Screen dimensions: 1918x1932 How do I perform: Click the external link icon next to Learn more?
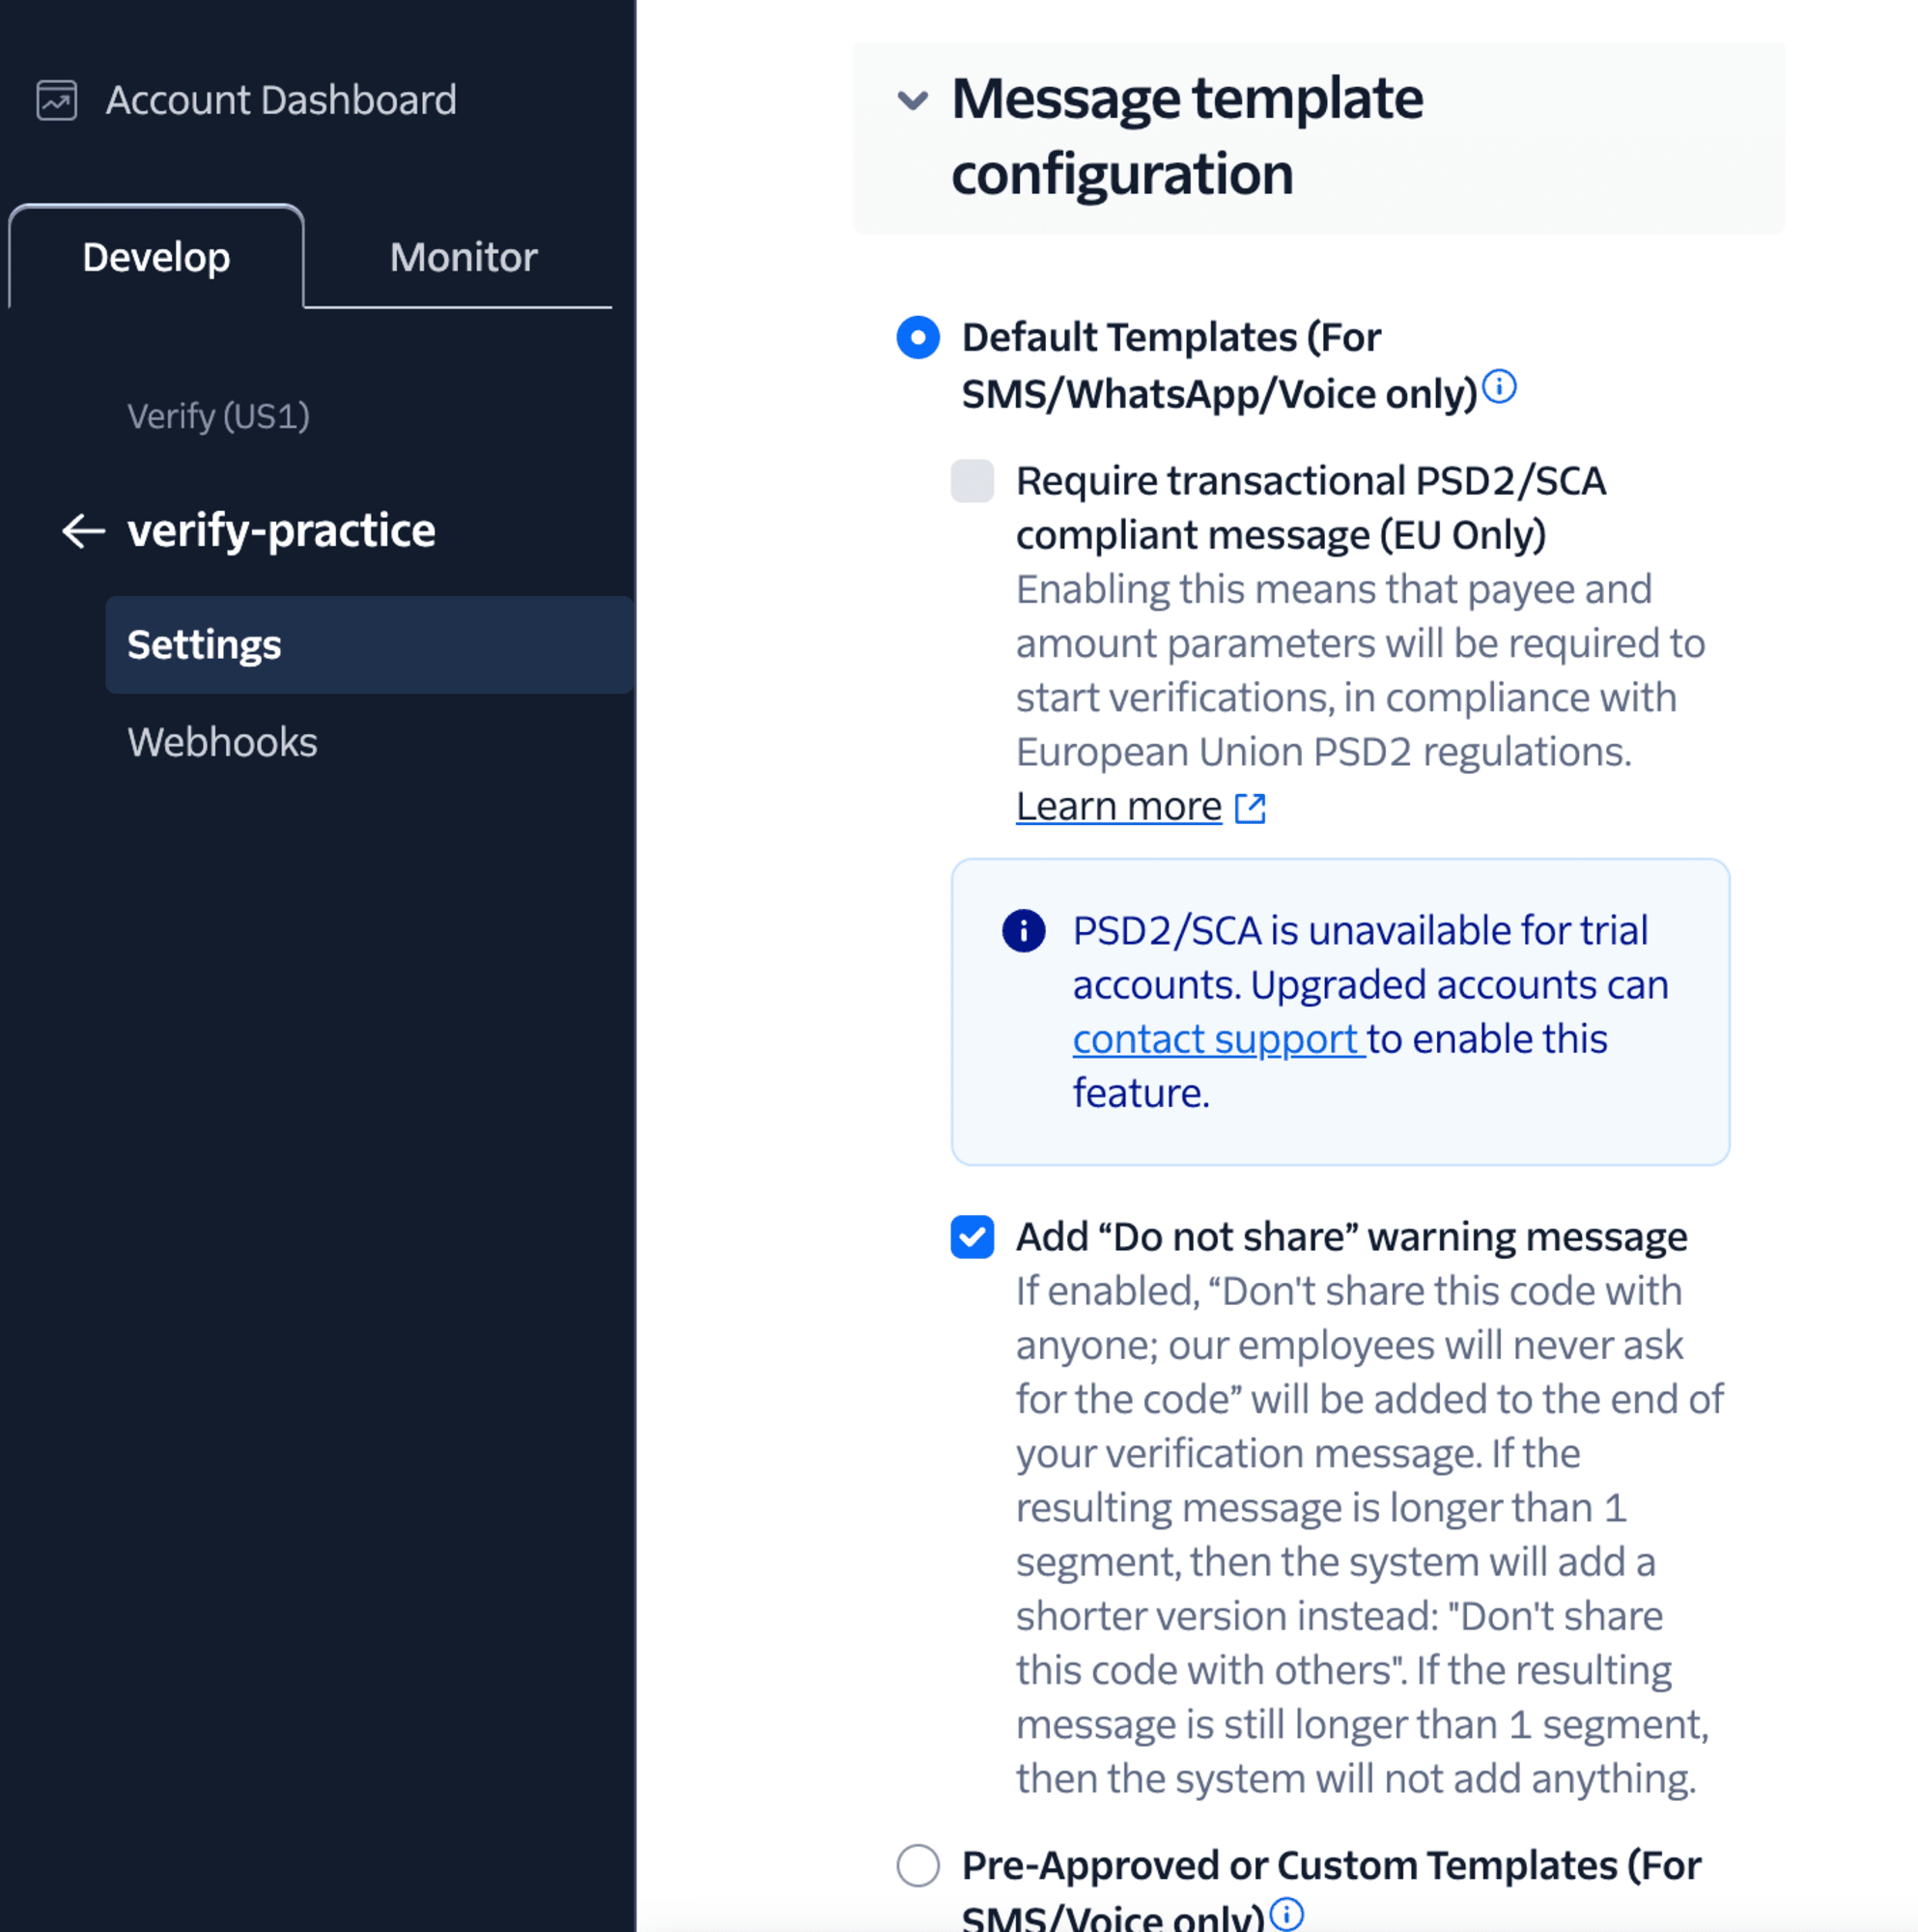click(1253, 807)
